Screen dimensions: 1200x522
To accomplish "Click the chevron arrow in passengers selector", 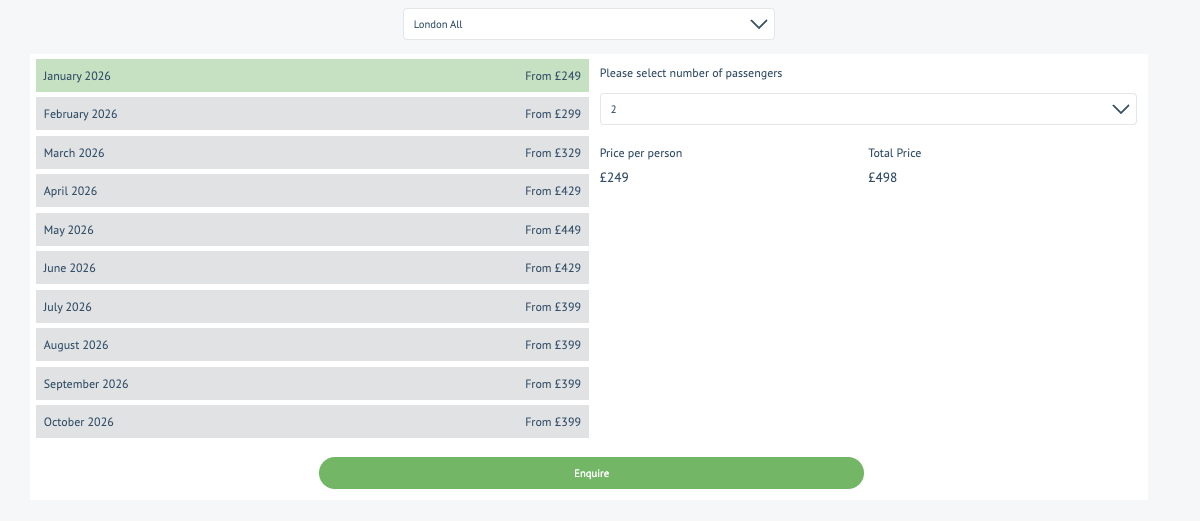I will (x=1121, y=109).
